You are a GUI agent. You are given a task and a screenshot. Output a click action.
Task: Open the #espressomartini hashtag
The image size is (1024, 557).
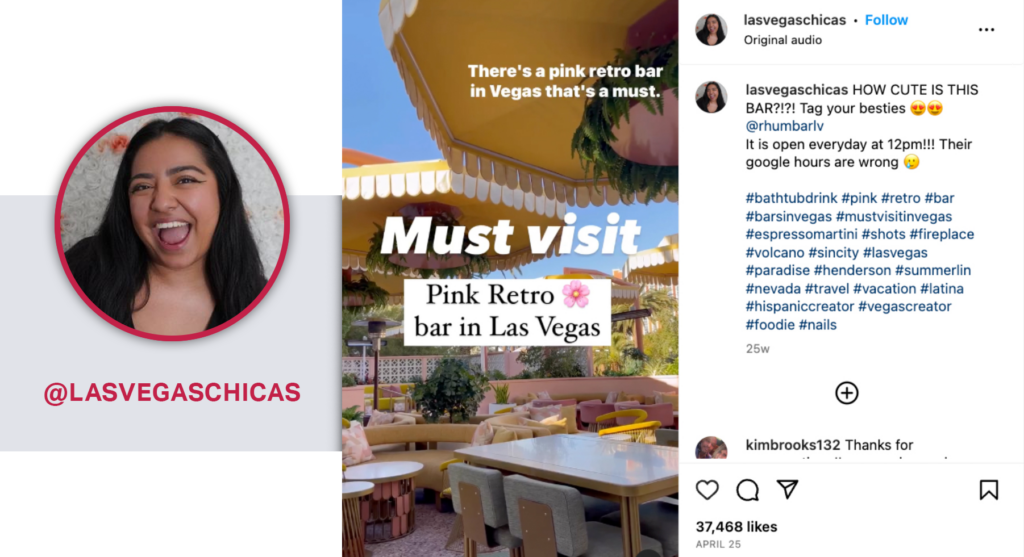(x=801, y=234)
